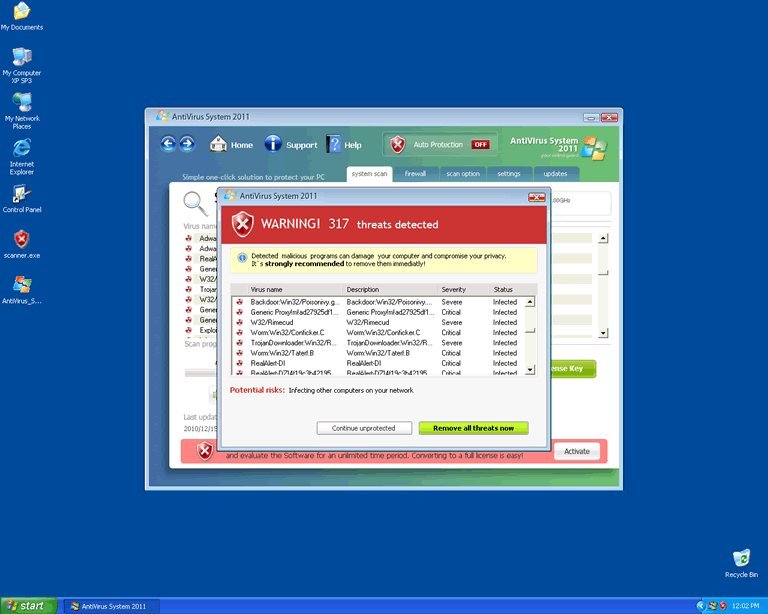This screenshot has height=614, width=768.
Task: Open the scan option tab
Action: [463, 173]
